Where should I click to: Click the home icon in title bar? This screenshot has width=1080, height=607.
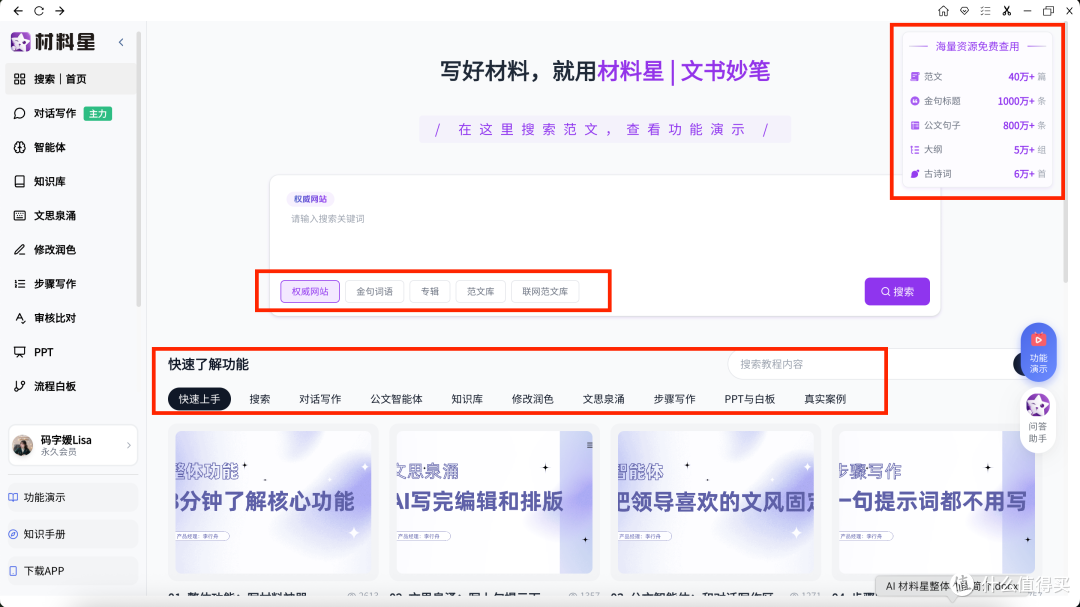943,11
